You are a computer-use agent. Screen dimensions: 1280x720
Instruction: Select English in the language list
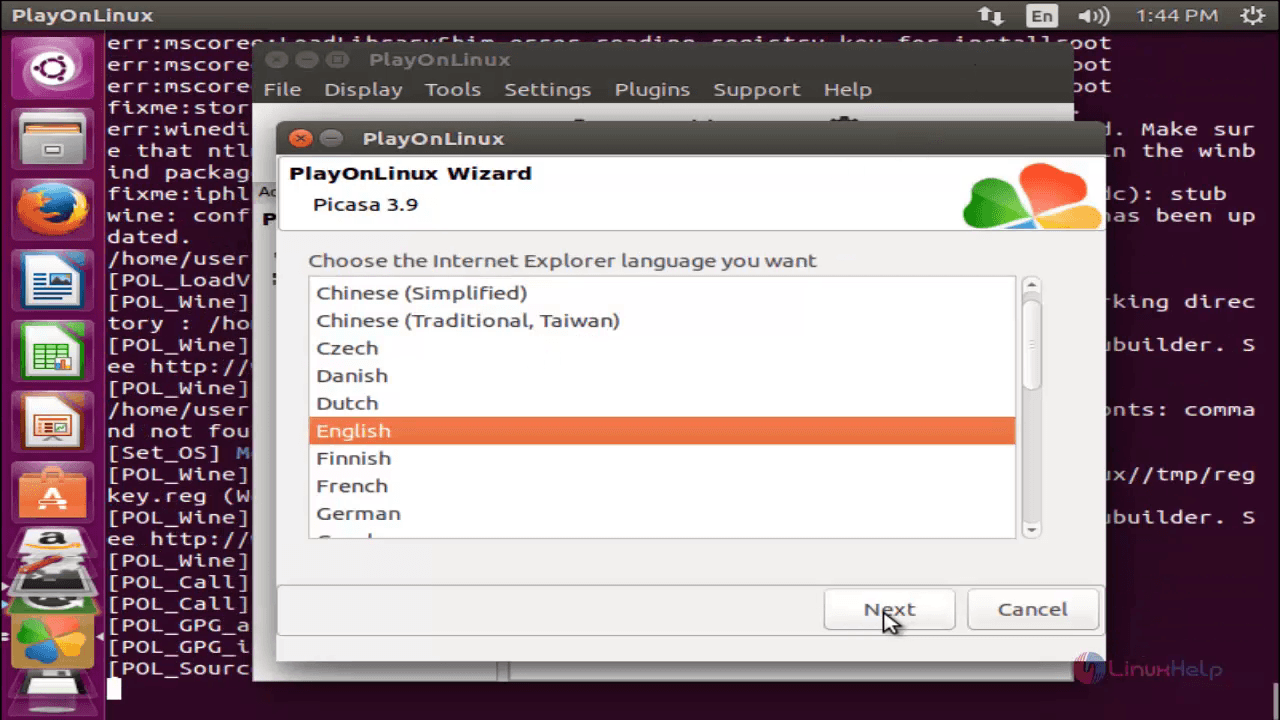click(x=662, y=431)
